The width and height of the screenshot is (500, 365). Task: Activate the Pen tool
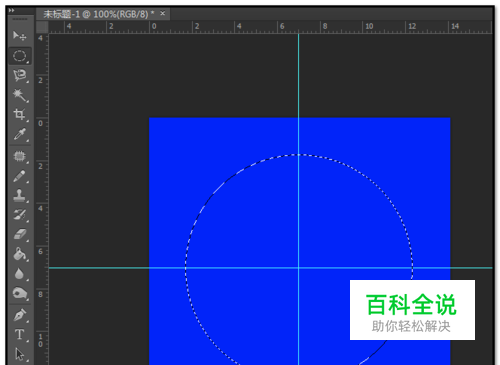click(x=19, y=315)
